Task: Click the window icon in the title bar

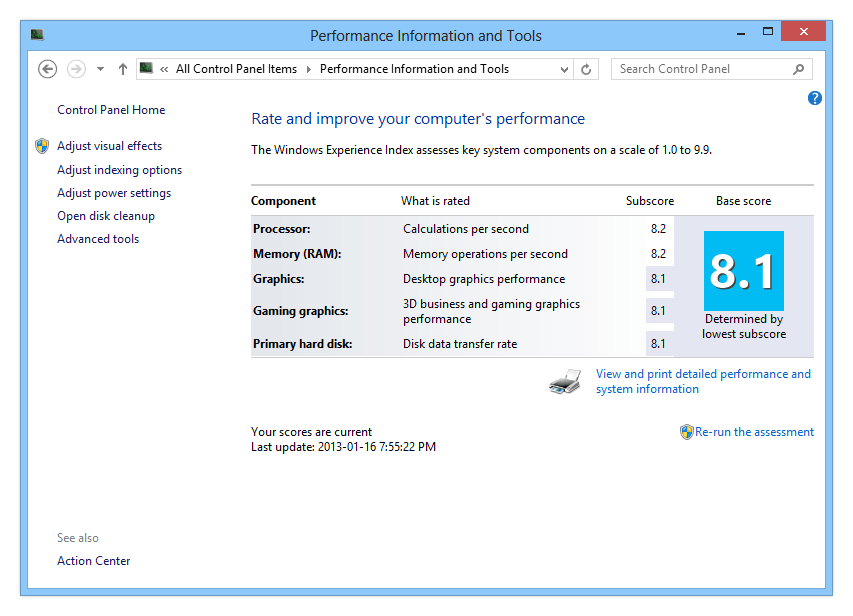Action: (37, 35)
